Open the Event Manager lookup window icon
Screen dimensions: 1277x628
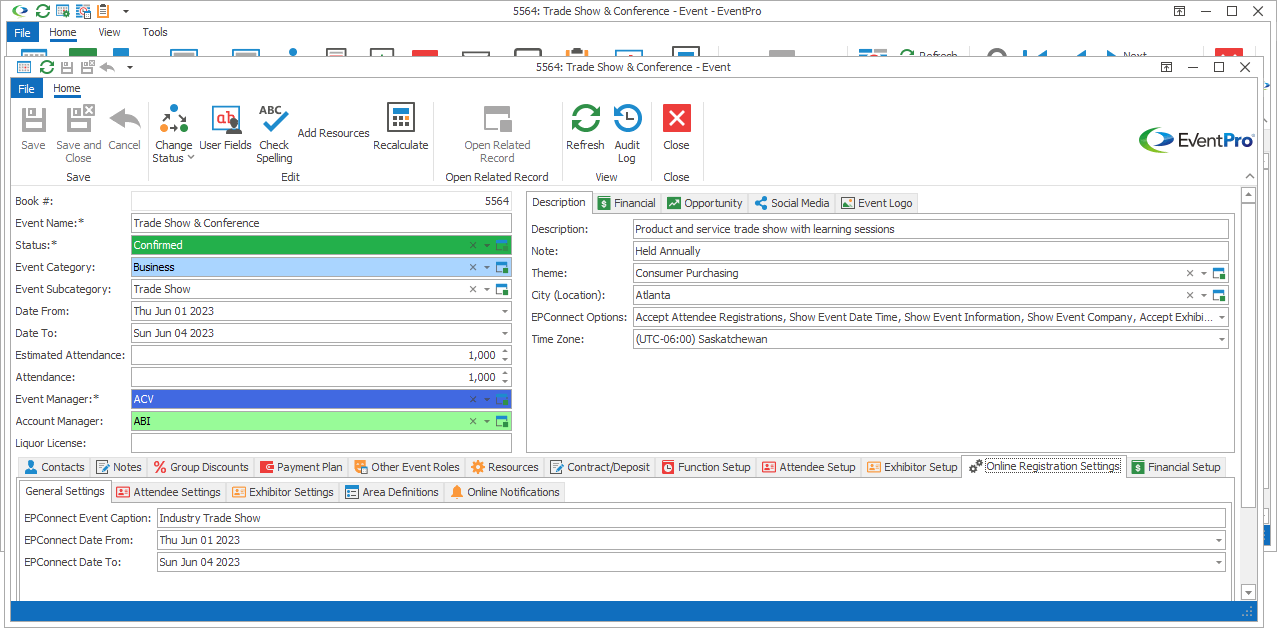click(x=502, y=399)
